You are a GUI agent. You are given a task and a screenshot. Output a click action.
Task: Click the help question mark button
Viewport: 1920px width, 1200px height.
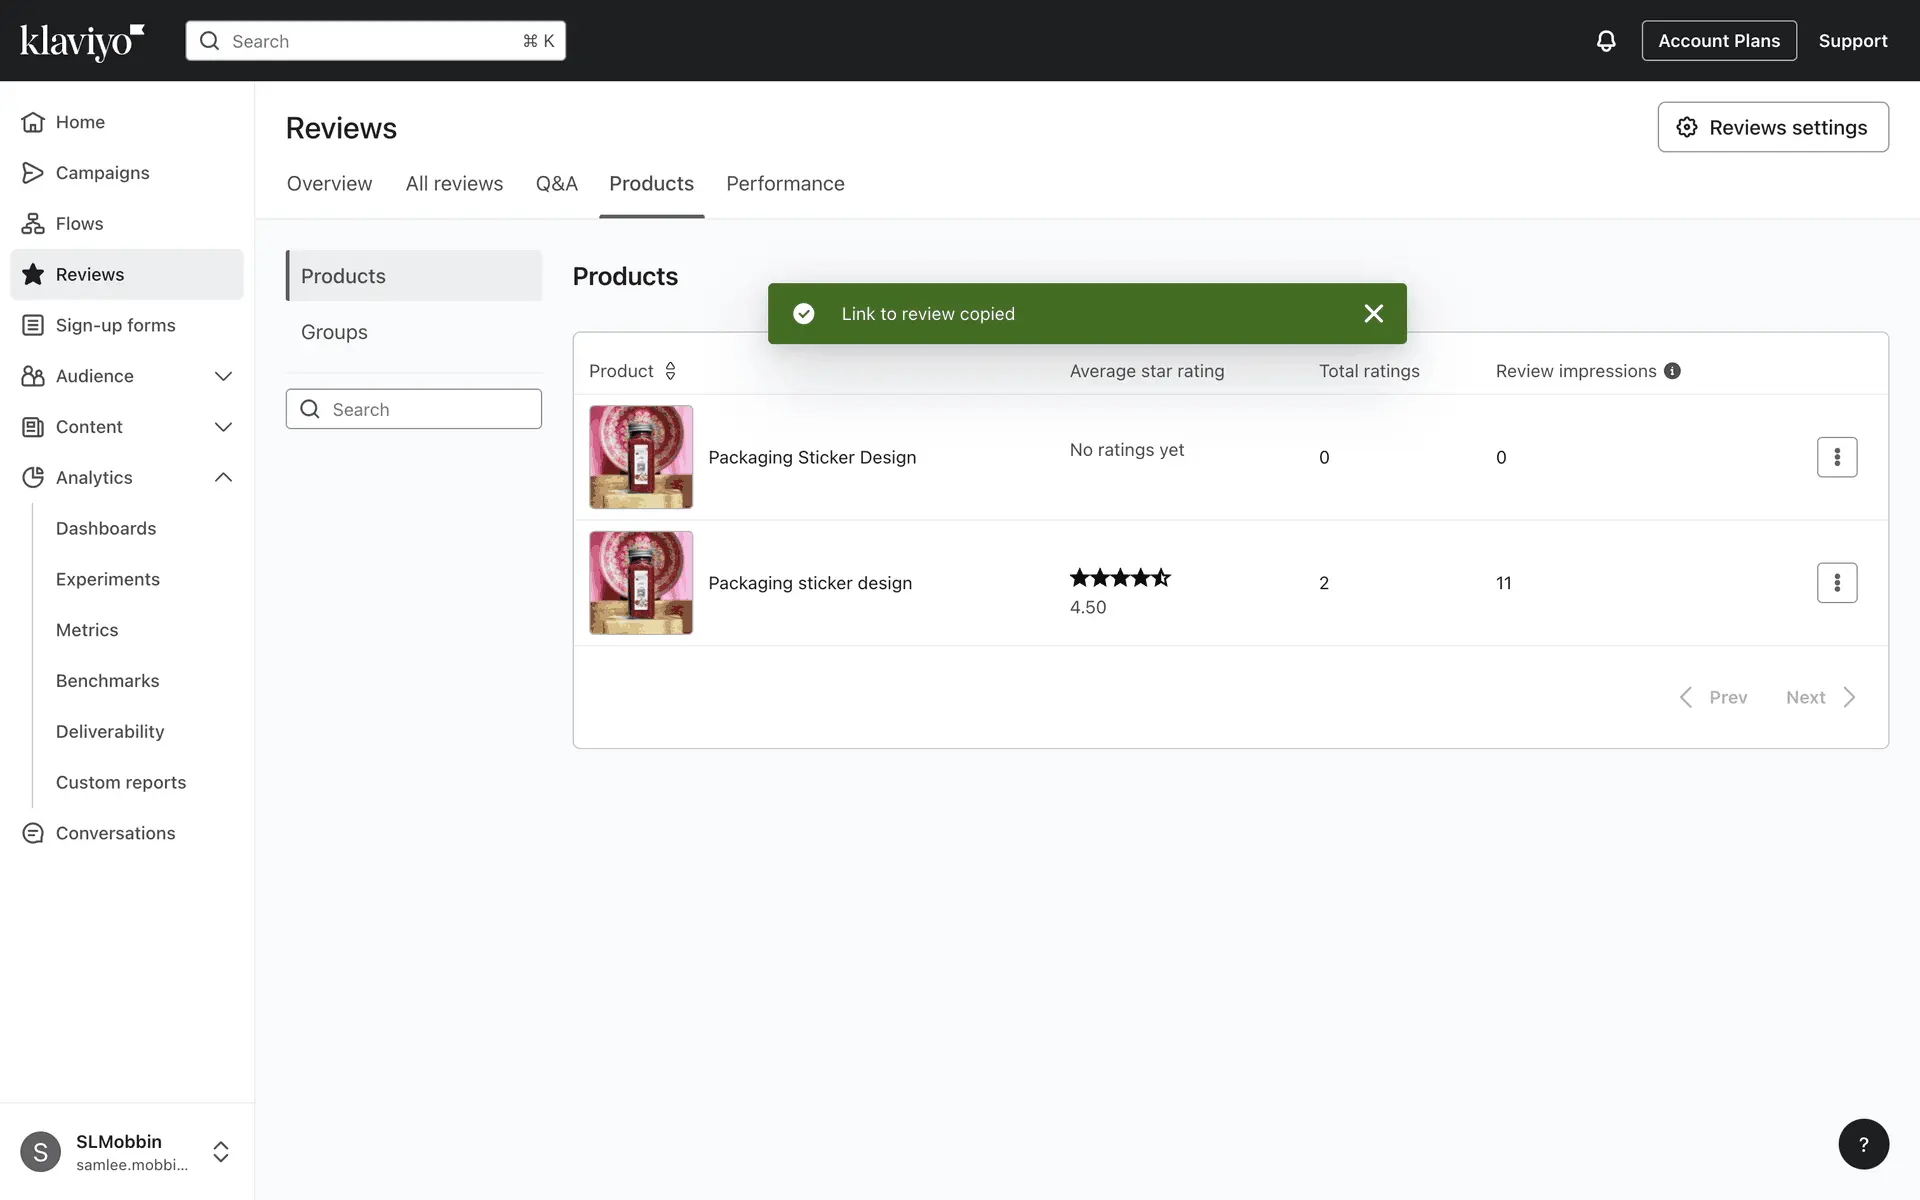tap(1863, 1144)
